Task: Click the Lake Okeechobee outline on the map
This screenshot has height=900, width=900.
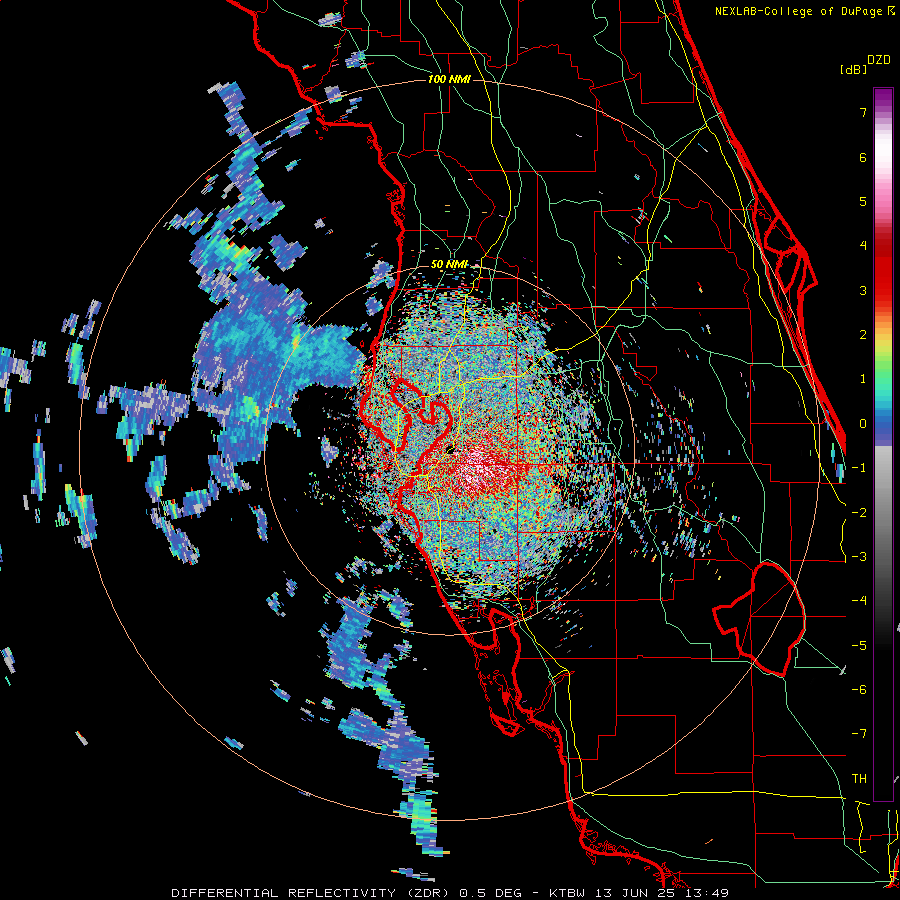Action: coord(759,620)
